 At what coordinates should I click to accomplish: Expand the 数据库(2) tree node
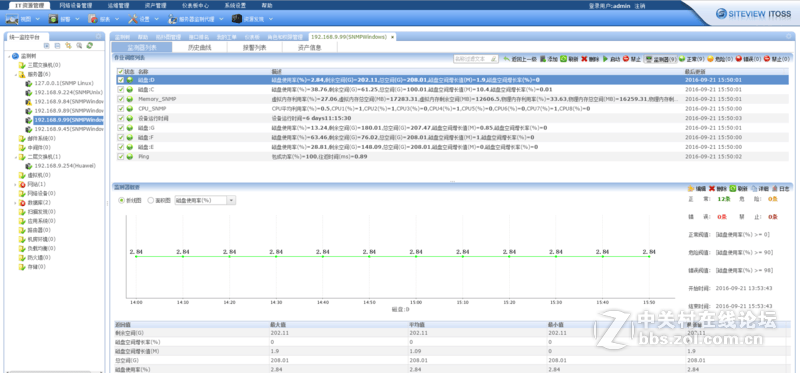click(x=16, y=203)
